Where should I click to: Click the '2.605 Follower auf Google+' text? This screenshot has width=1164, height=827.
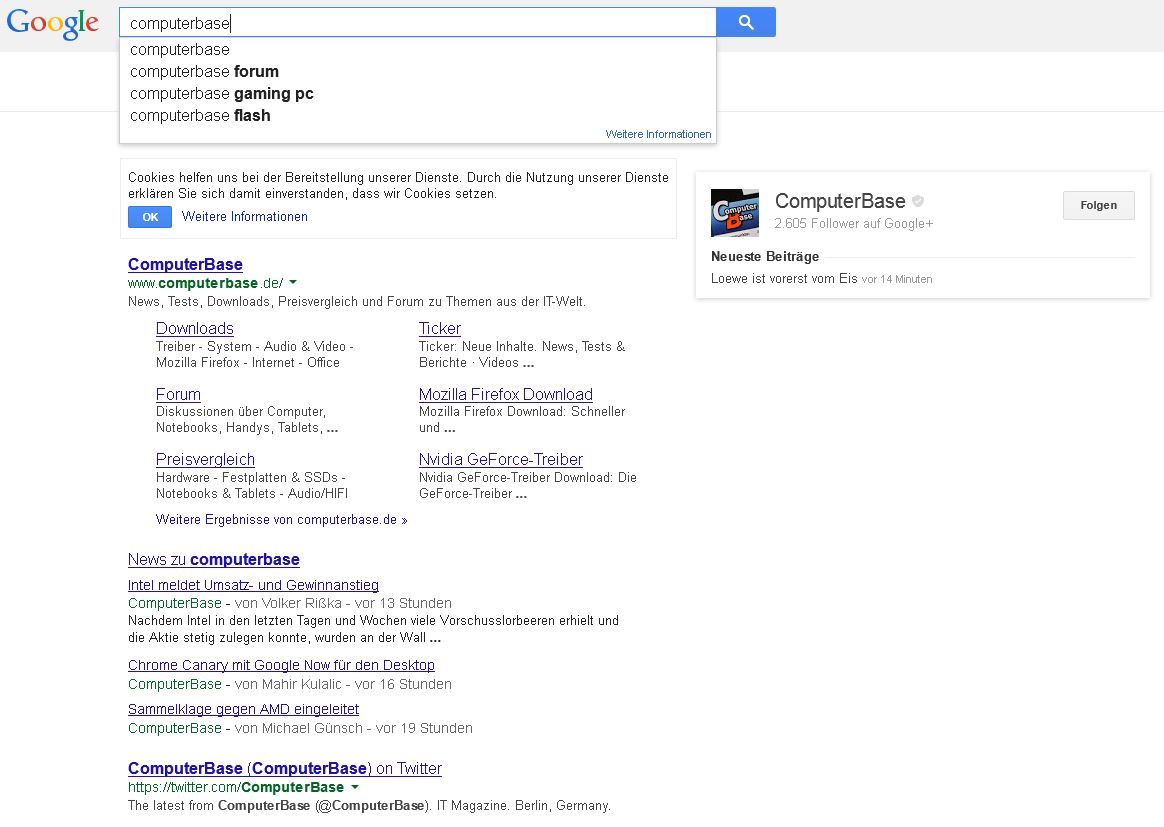(854, 223)
